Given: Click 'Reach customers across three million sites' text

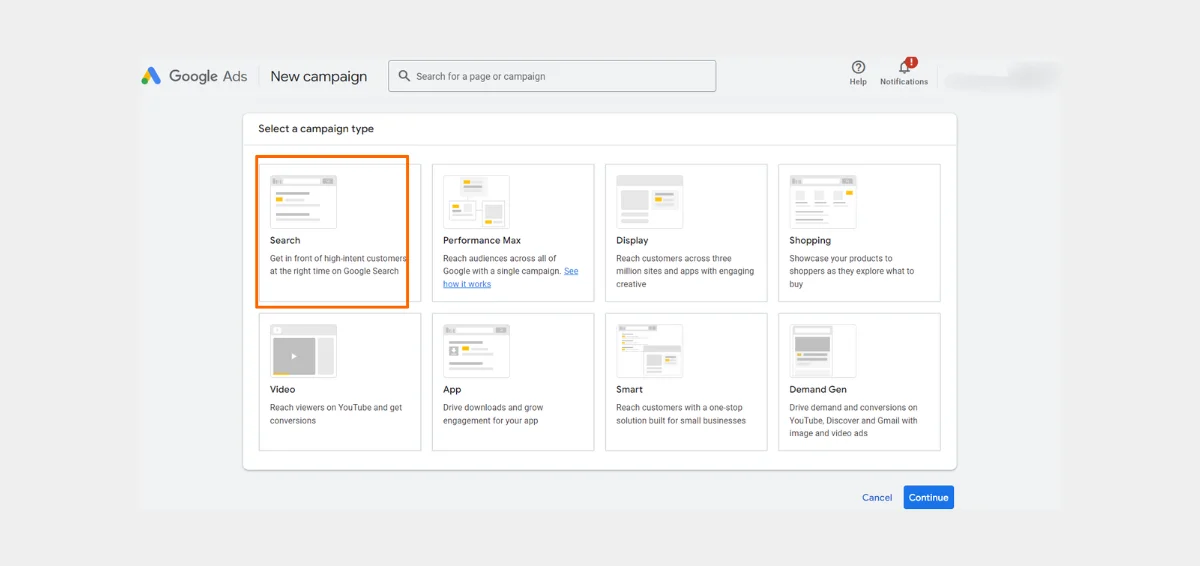Looking at the screenshot, I should [686, 271].
